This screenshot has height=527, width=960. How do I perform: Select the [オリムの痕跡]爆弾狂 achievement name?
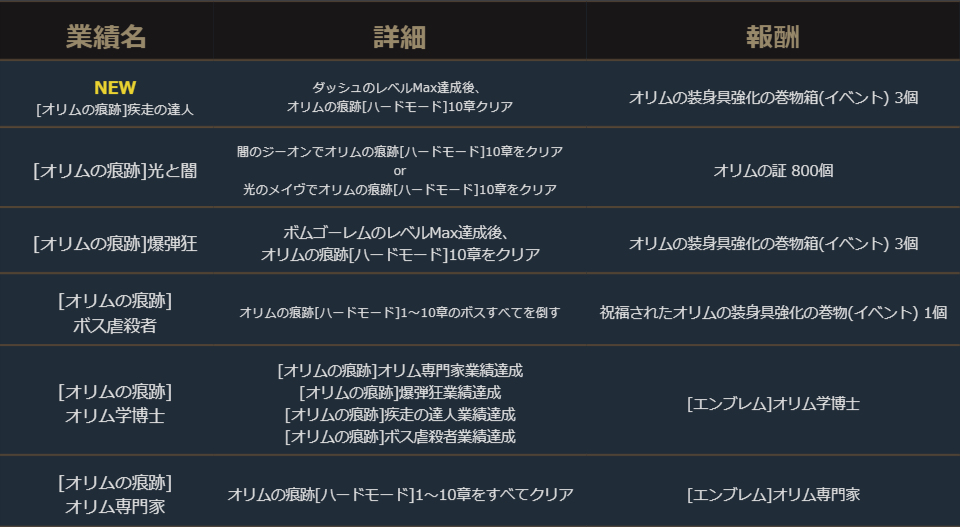click(x=115, y=243)
